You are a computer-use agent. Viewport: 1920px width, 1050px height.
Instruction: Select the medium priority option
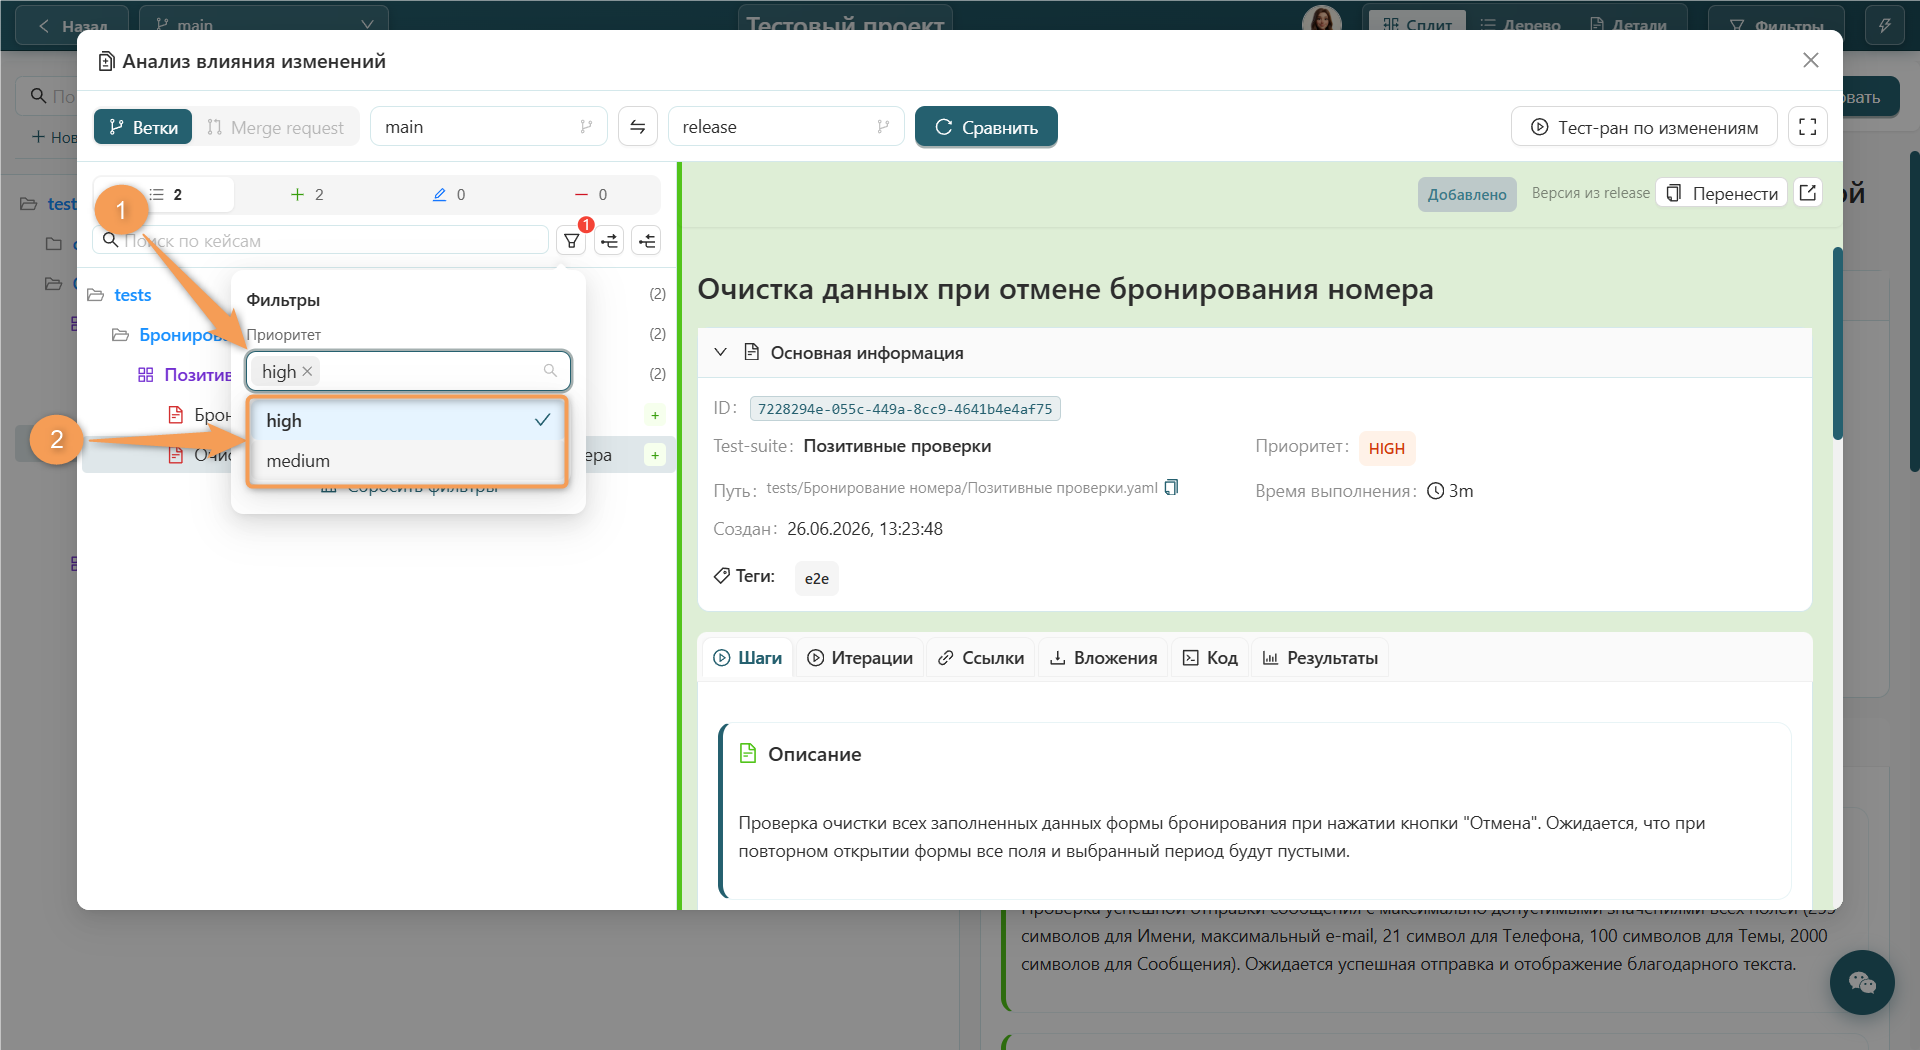click(x=408, y=460)
